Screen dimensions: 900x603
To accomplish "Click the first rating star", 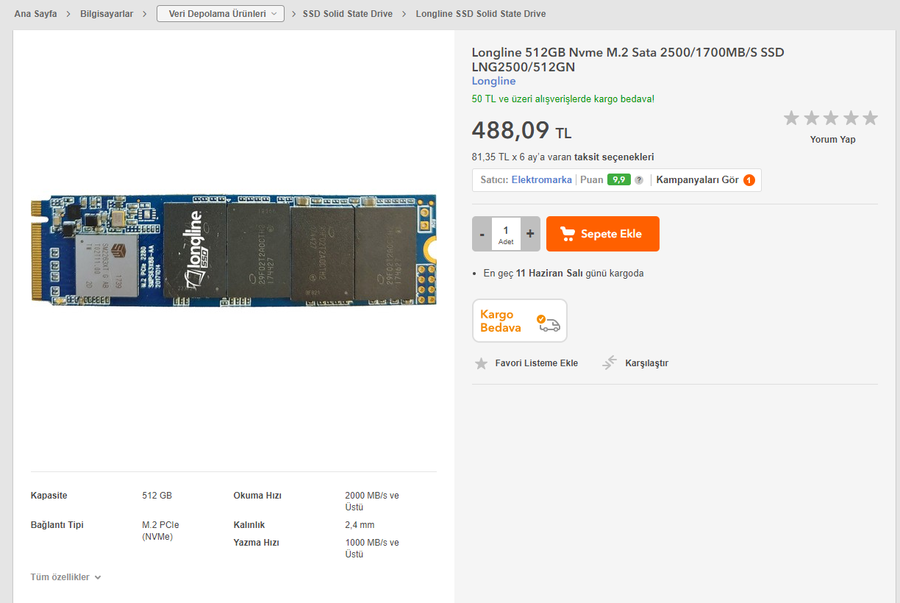I will click(x=792, y=118).
